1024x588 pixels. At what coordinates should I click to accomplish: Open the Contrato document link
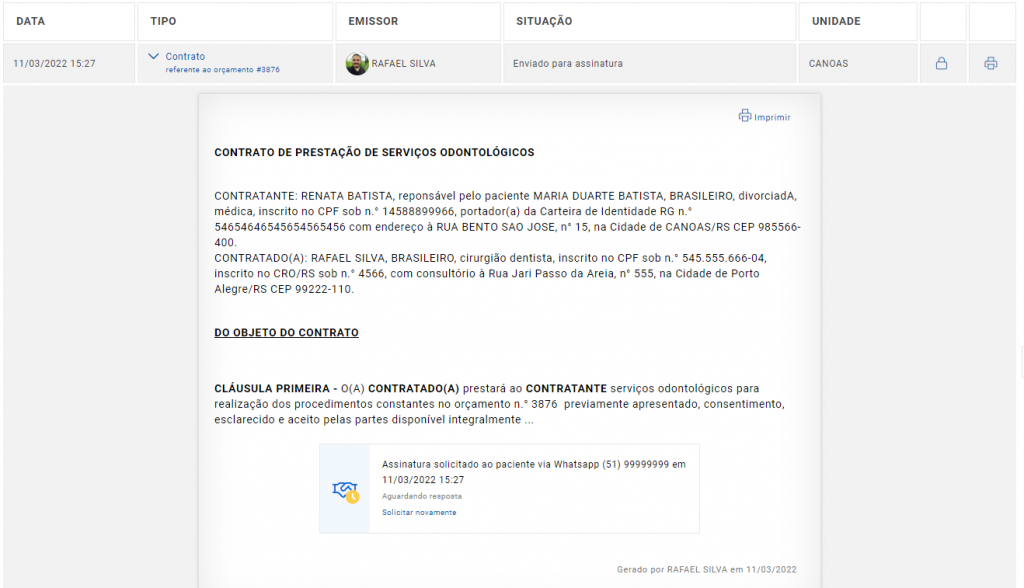pos(185,57)
